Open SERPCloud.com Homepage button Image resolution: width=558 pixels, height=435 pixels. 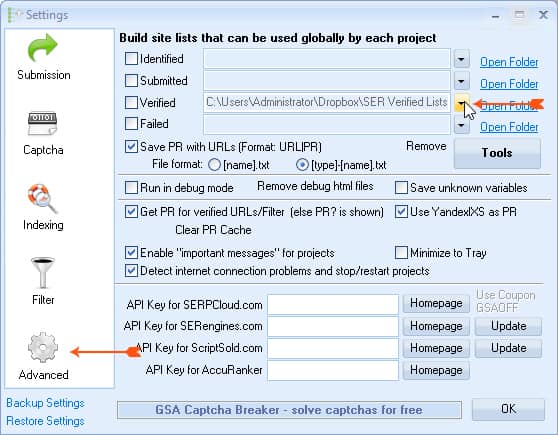(x=436, y=303)
